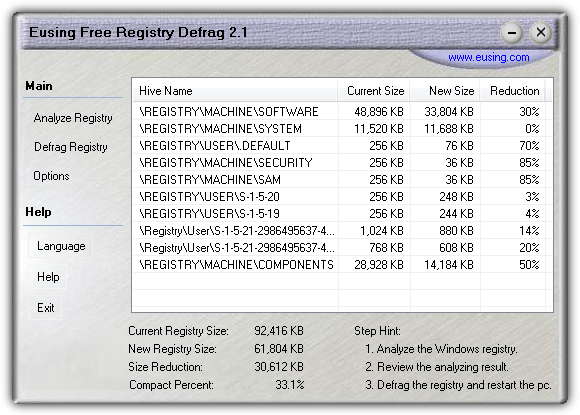Start Defrag Registry from sidebar
Image resolution: width=580 pixels, height=415 pixels.
coord(71,147)
